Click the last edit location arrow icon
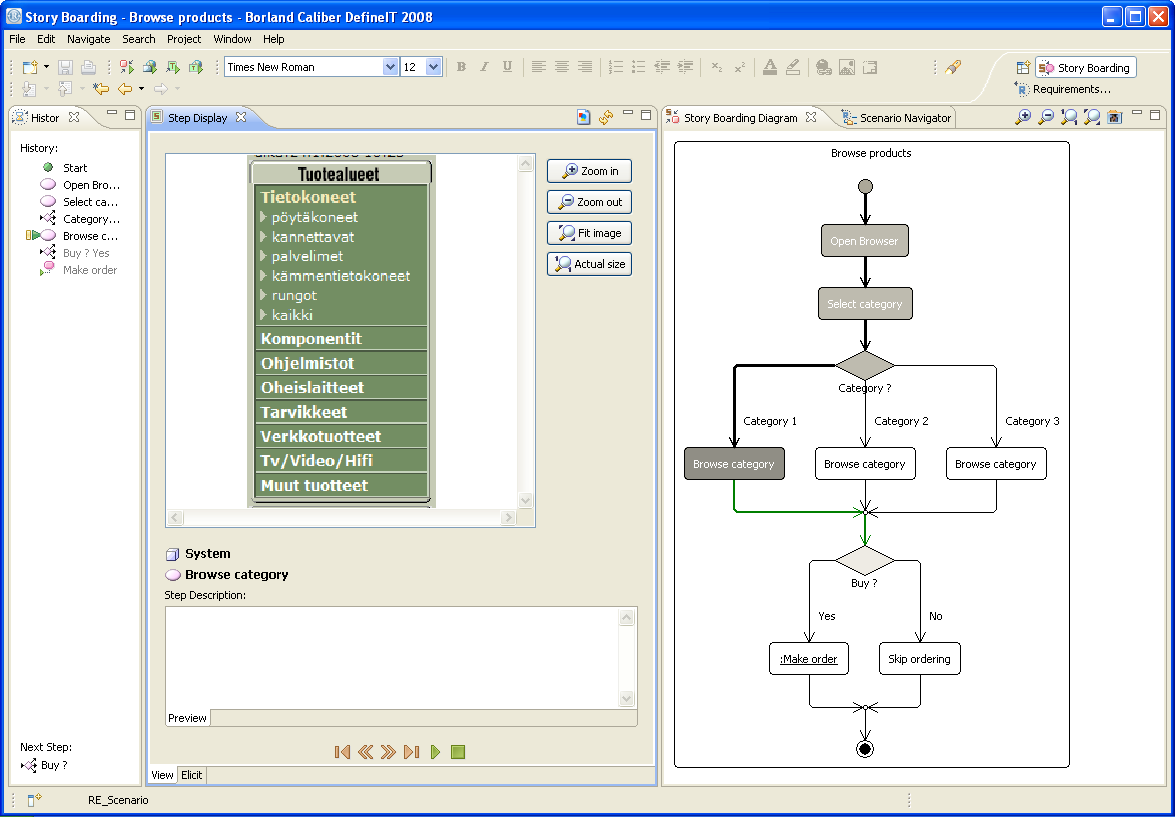Screen dimensions: 1175x817 coord(101,88)
